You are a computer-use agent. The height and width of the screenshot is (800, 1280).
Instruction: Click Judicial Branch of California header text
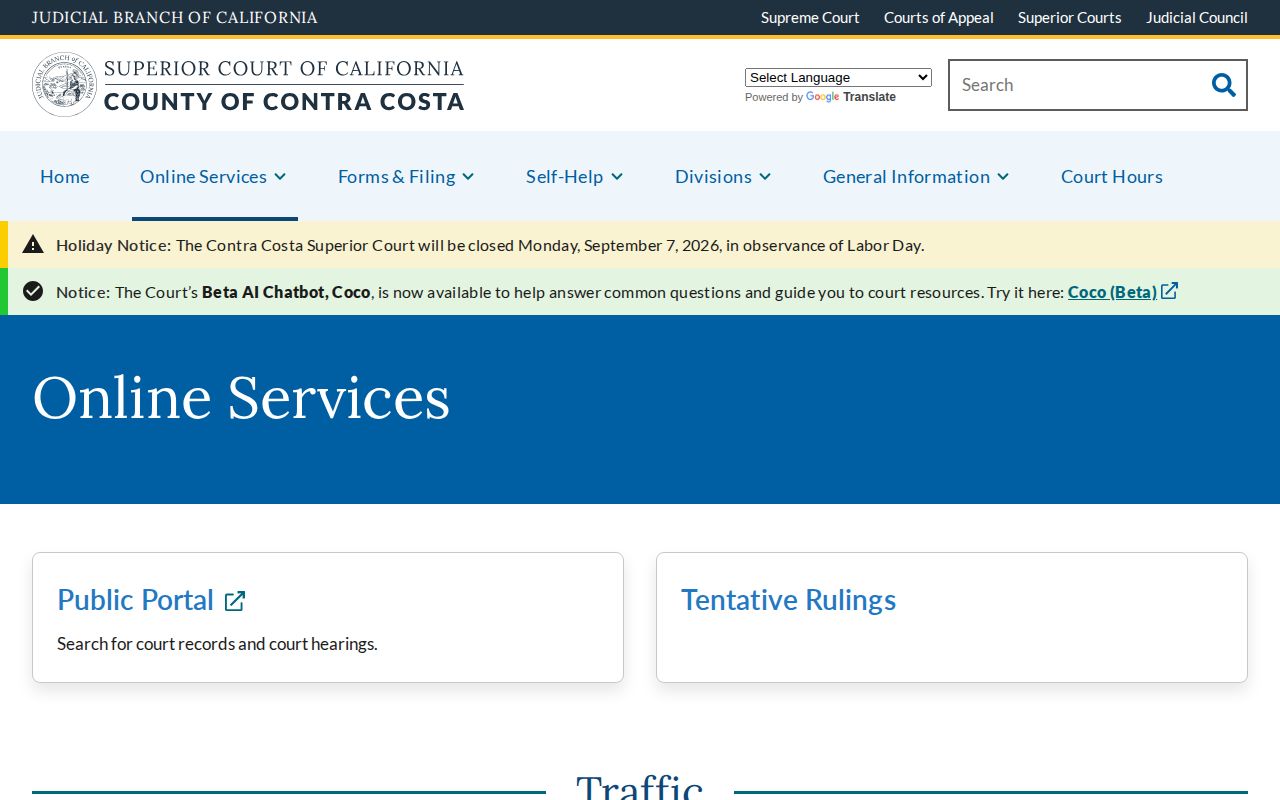click(175, 17)
